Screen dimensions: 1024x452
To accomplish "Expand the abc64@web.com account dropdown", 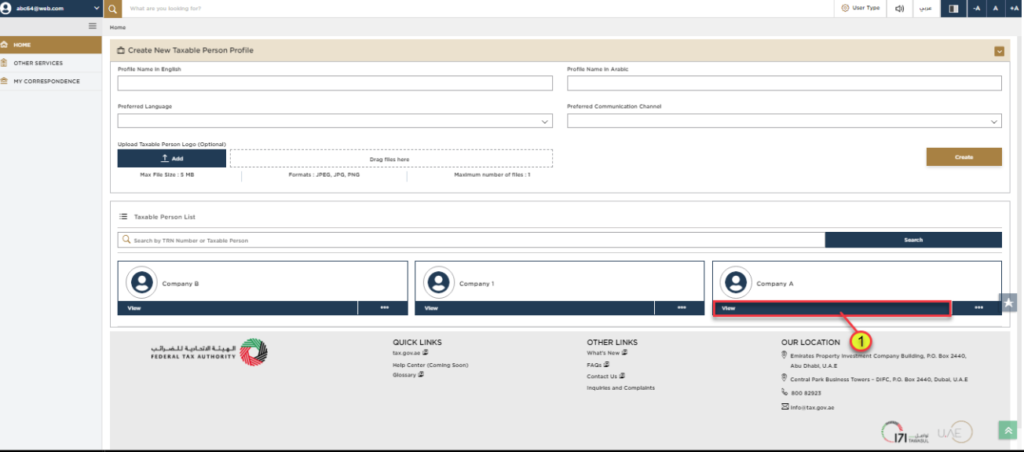I will [x=52, y=8].
